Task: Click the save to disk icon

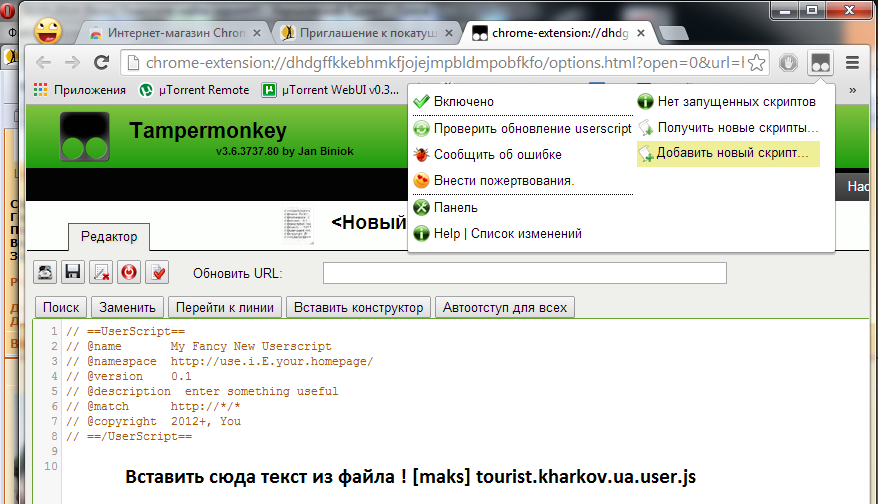Action: [45, 272]
